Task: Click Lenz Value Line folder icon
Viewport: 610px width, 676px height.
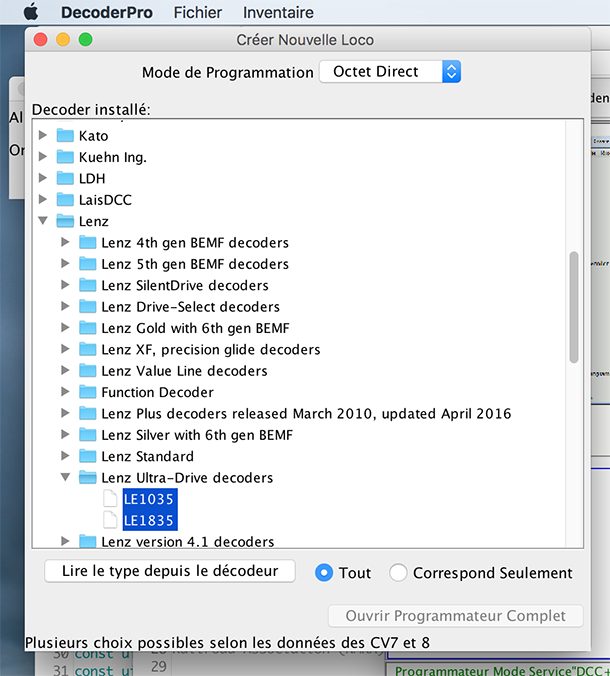Action: click(x=88, y=370)
